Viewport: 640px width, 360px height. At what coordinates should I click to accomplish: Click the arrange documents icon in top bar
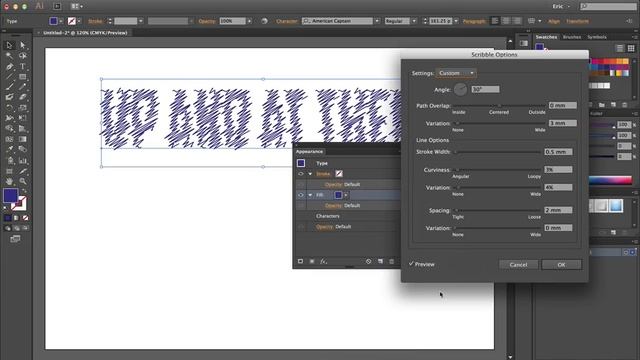pyautogui.click(x=76, y=6)
